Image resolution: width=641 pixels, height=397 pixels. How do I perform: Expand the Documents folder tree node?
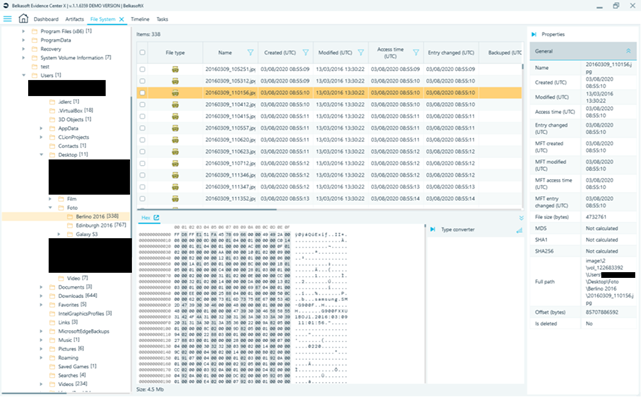pos(41,287)
